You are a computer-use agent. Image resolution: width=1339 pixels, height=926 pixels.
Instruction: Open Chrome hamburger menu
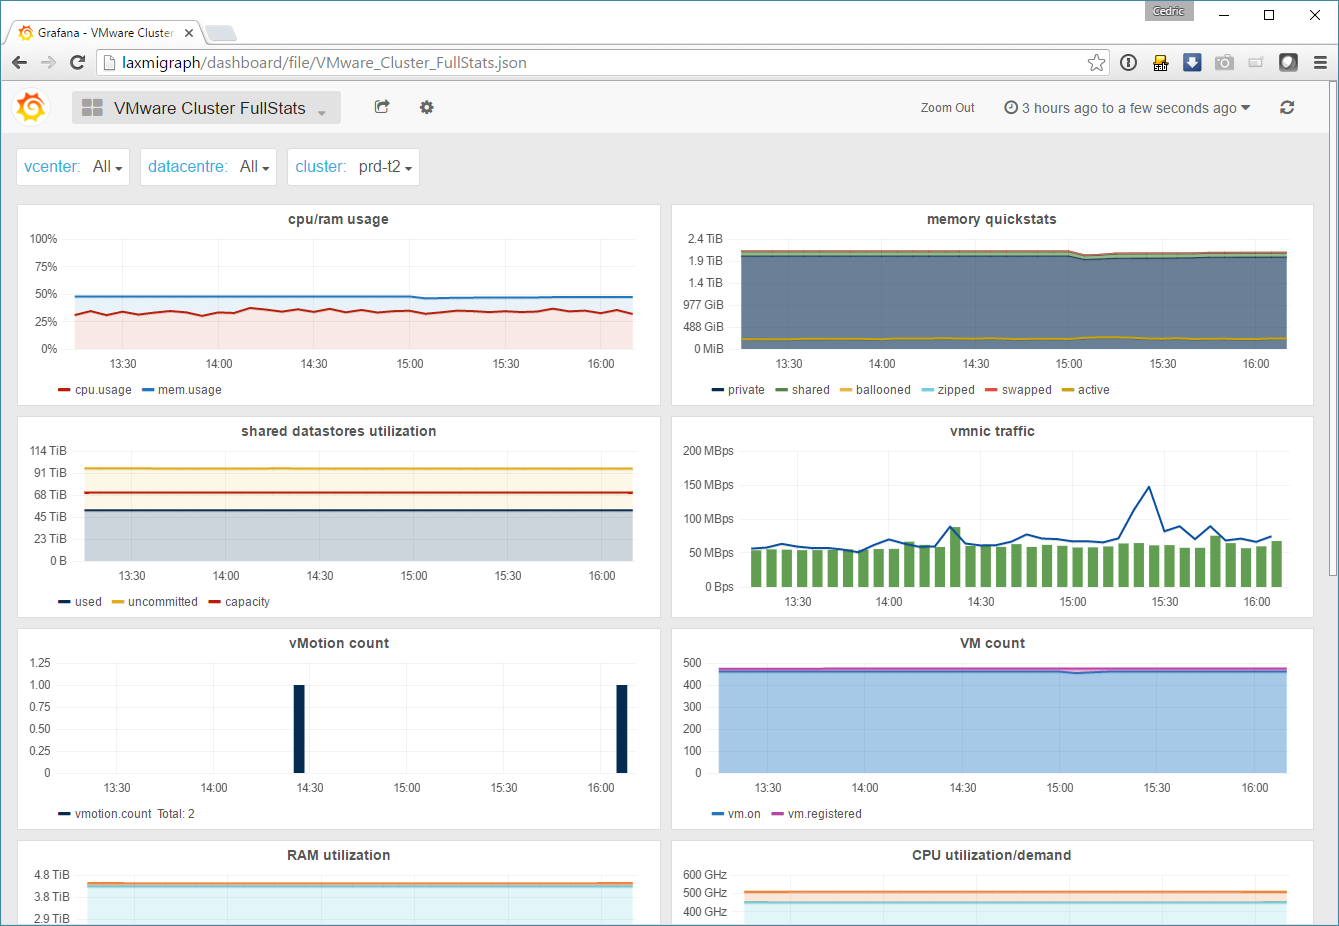click(1320, 62)
